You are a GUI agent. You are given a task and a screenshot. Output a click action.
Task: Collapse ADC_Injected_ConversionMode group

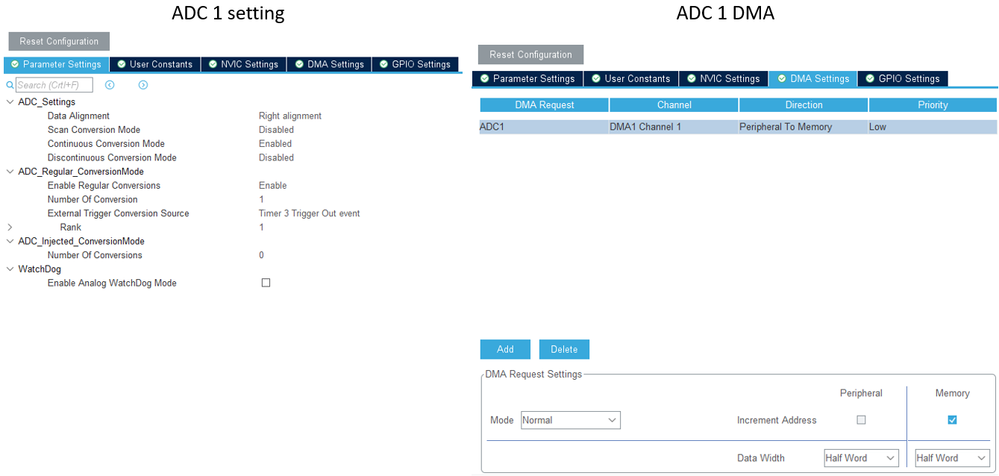pyautogui.click(x=10, y=242)
